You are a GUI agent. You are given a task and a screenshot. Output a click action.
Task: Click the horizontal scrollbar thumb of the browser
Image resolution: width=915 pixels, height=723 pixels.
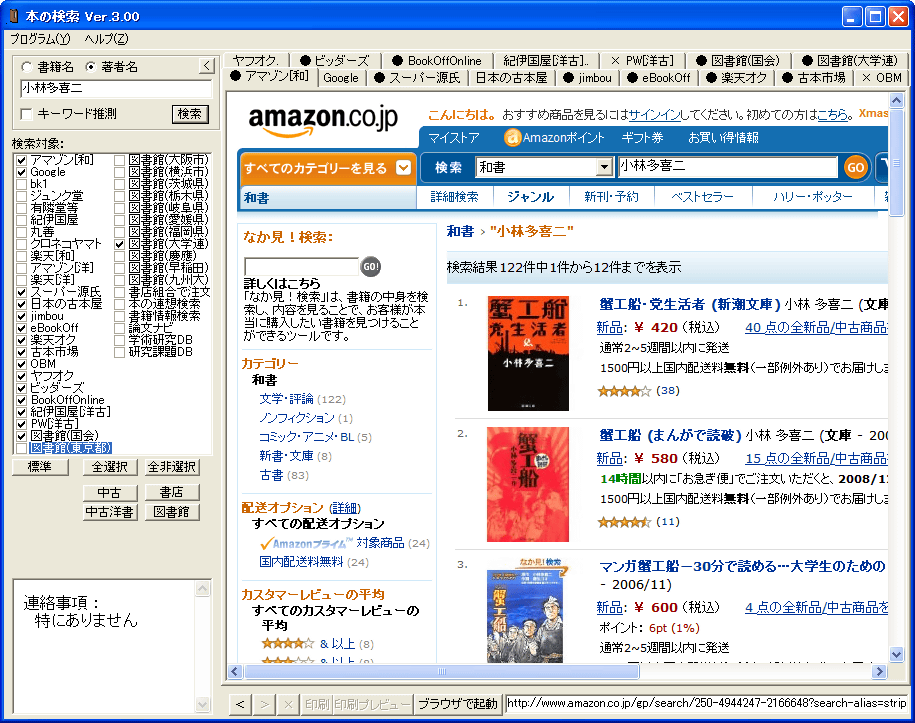click(x=442, y=672)
